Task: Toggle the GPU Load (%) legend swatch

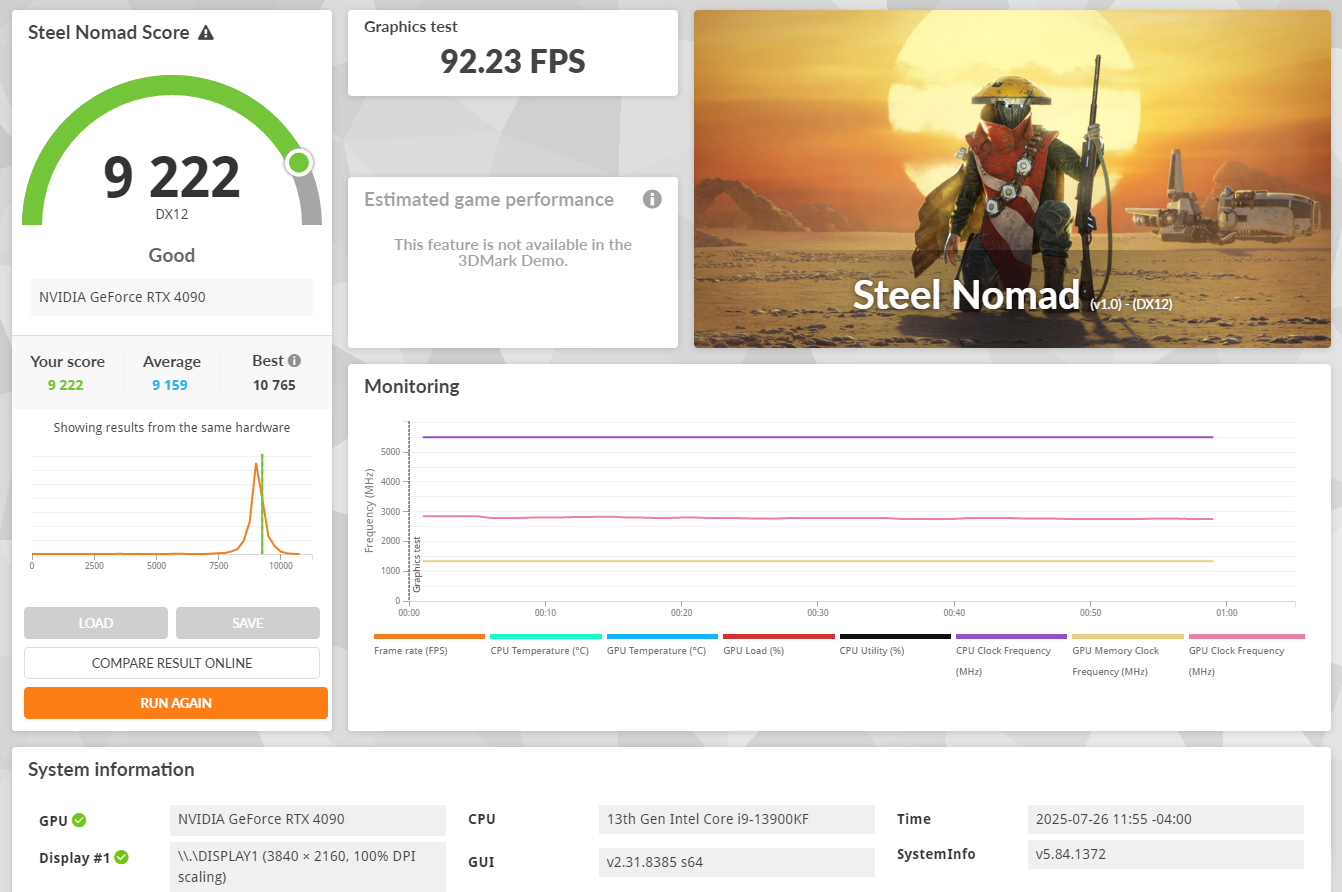Action: 779,636
